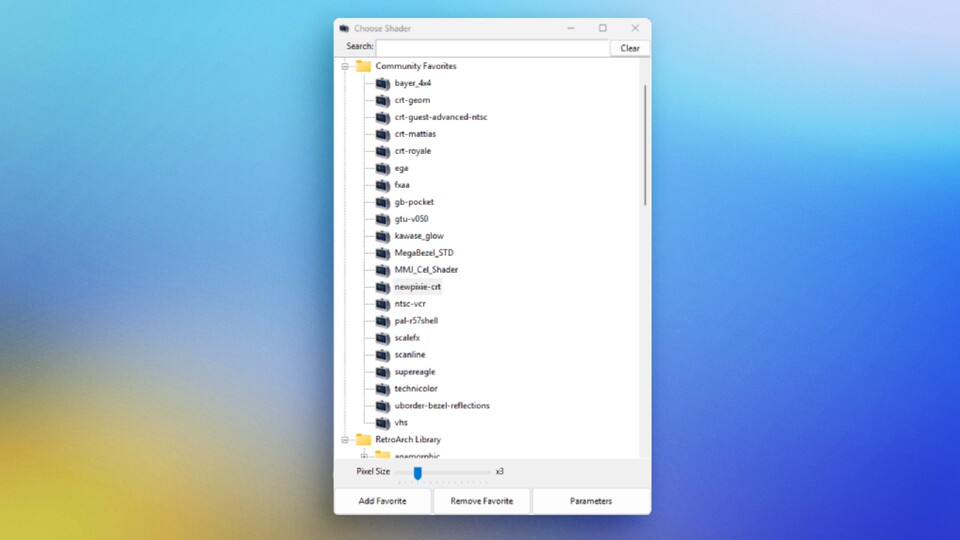
Task: Click the crt-mattias shader icon
Action: [x=383, y=134]
